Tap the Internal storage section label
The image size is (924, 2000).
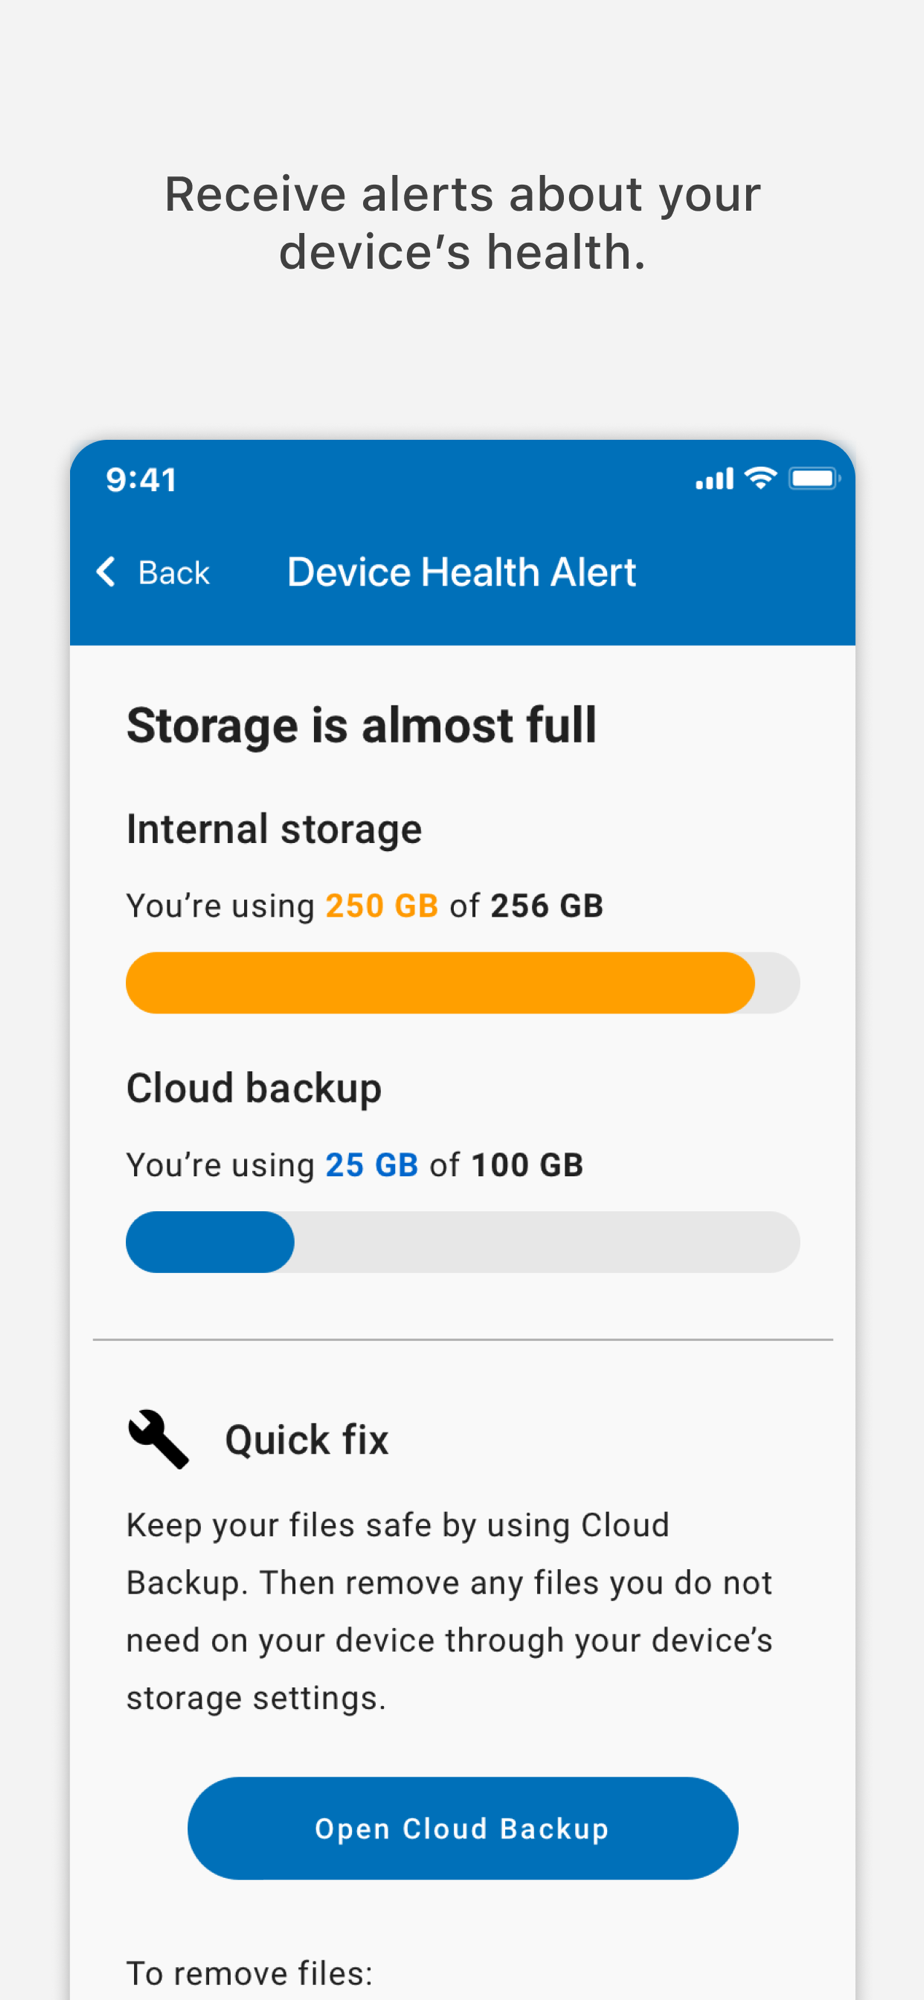(274, 829)
